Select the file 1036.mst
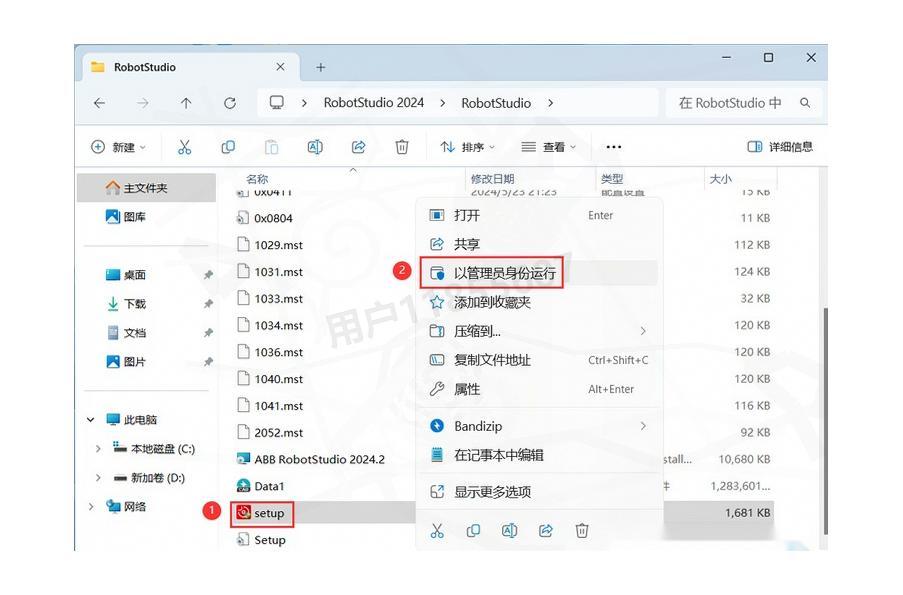 click(x=271, y=352)
